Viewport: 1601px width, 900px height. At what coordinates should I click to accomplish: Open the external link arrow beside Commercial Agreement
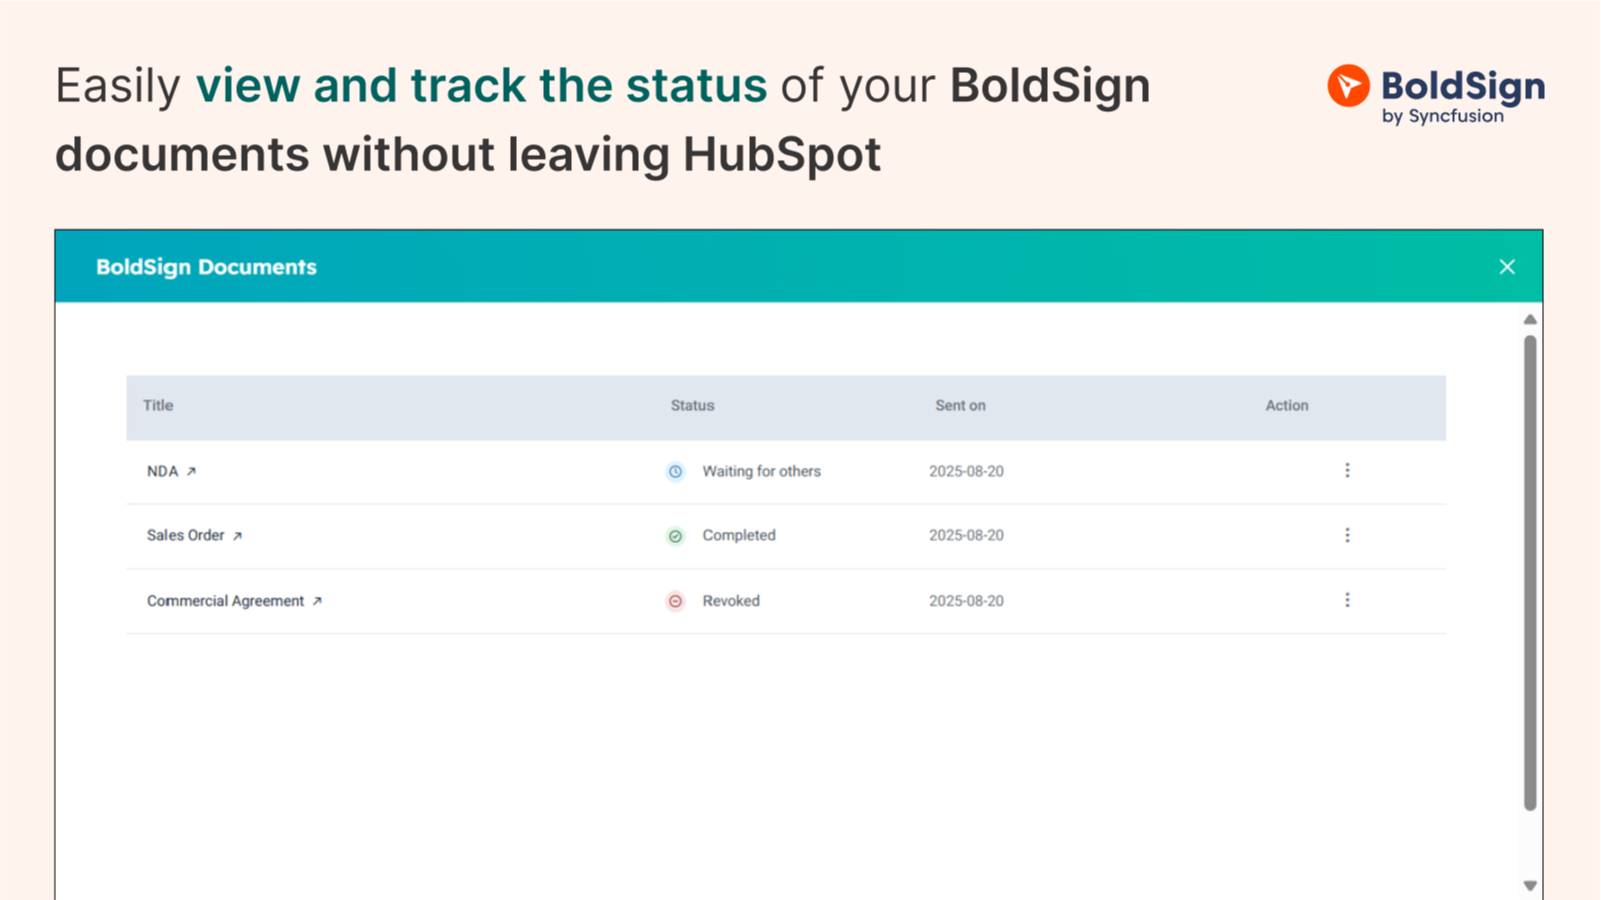click(318, 601)
